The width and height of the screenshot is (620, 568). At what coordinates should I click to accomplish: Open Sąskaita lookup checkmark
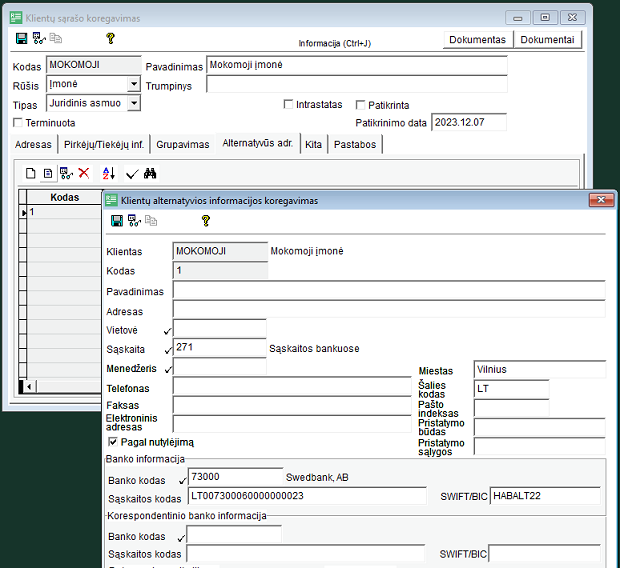[x=168, y=350]
